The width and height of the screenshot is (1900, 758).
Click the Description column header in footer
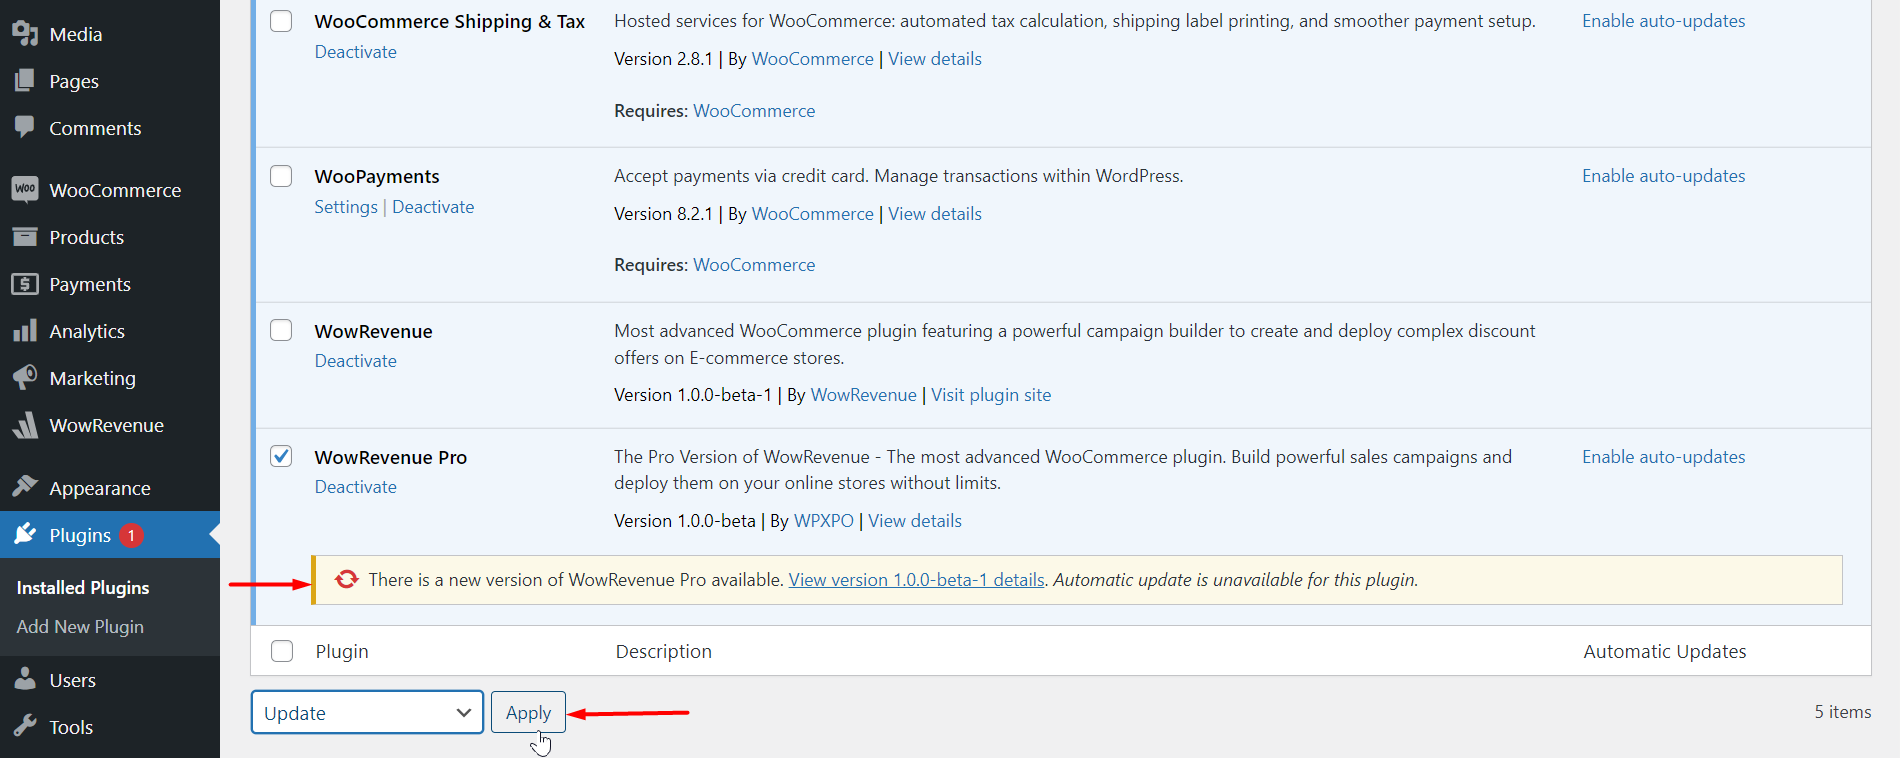tap(664, 651)
